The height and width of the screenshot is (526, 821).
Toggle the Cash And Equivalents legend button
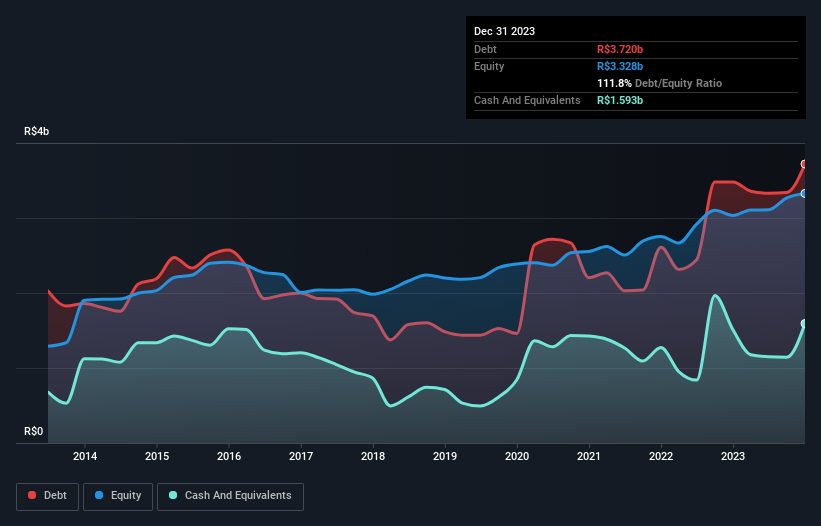click(230, 496)
